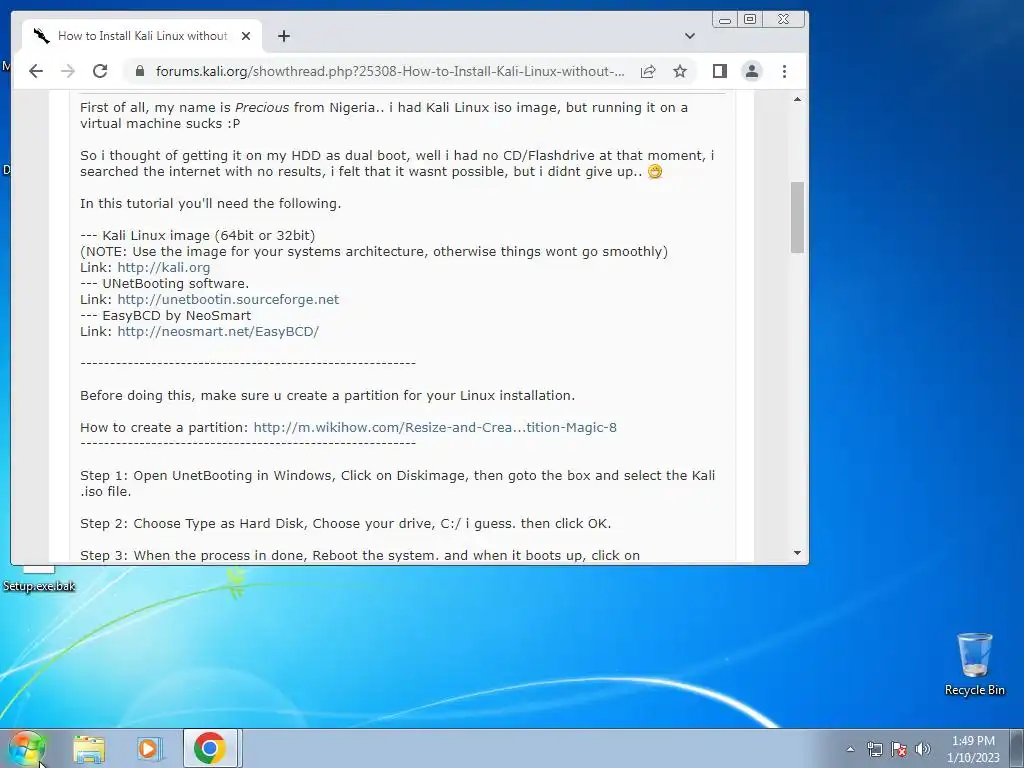1024x768 pixels.
Task: Click the scrollbar up arrow
Action: pos(797,99)
